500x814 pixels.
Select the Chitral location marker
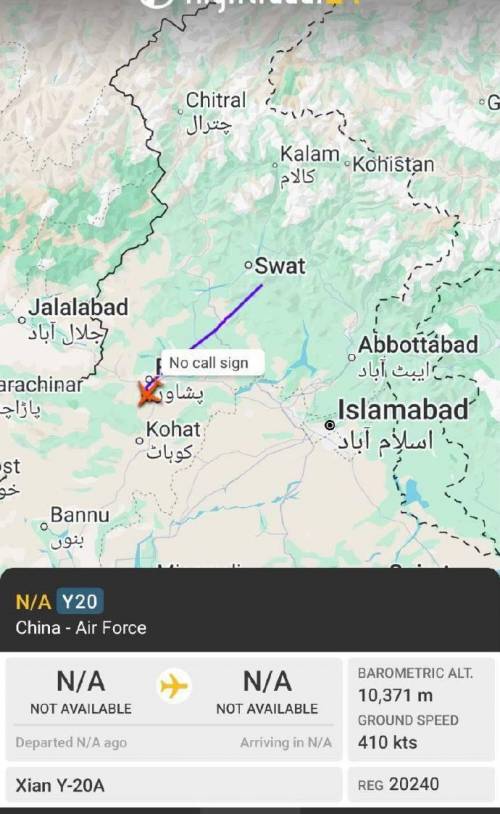(181, 111)
